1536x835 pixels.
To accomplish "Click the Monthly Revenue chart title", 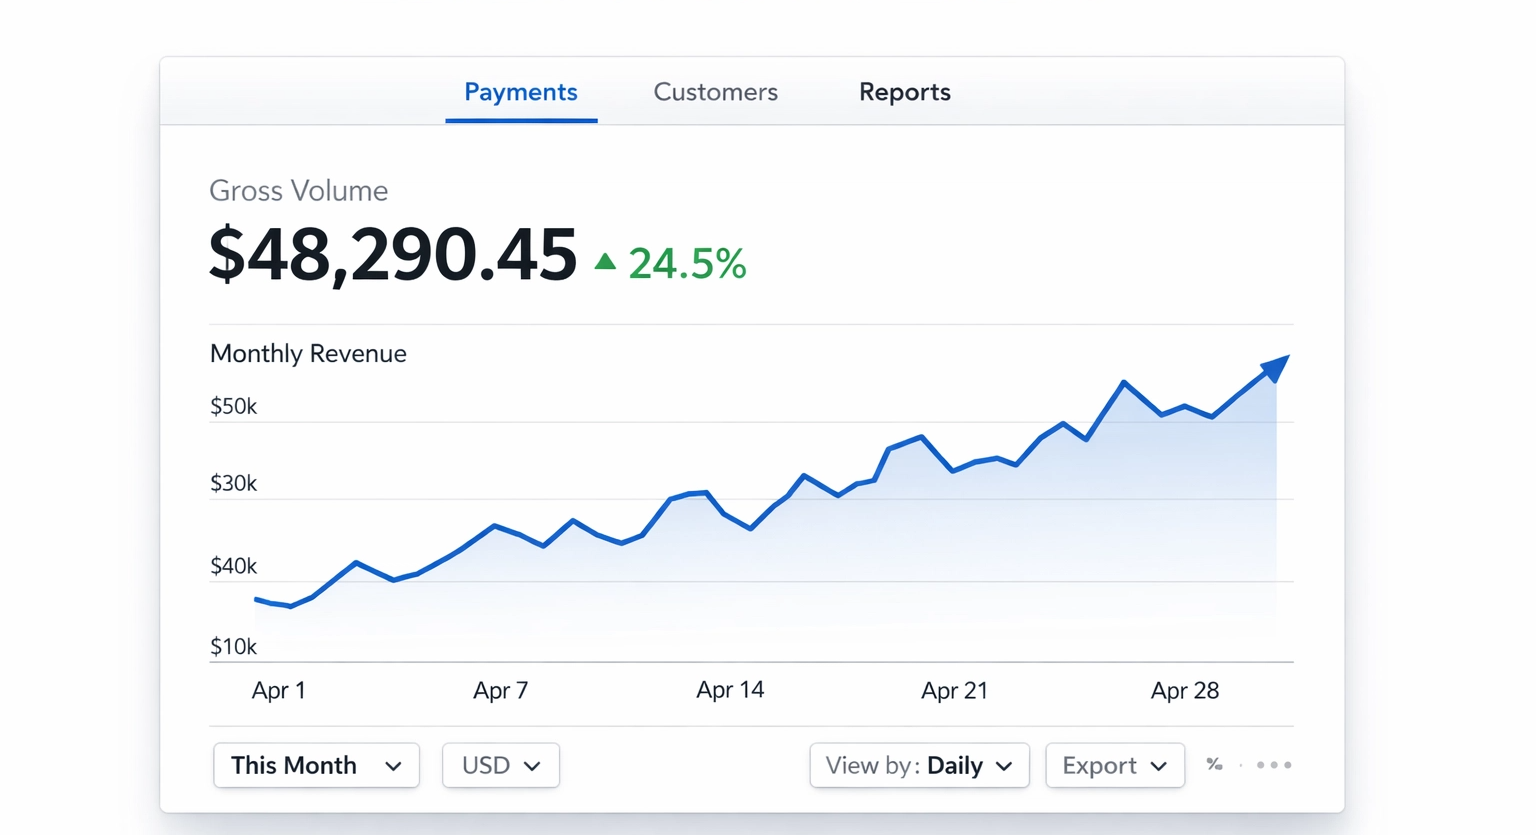I will coord(308,353).
